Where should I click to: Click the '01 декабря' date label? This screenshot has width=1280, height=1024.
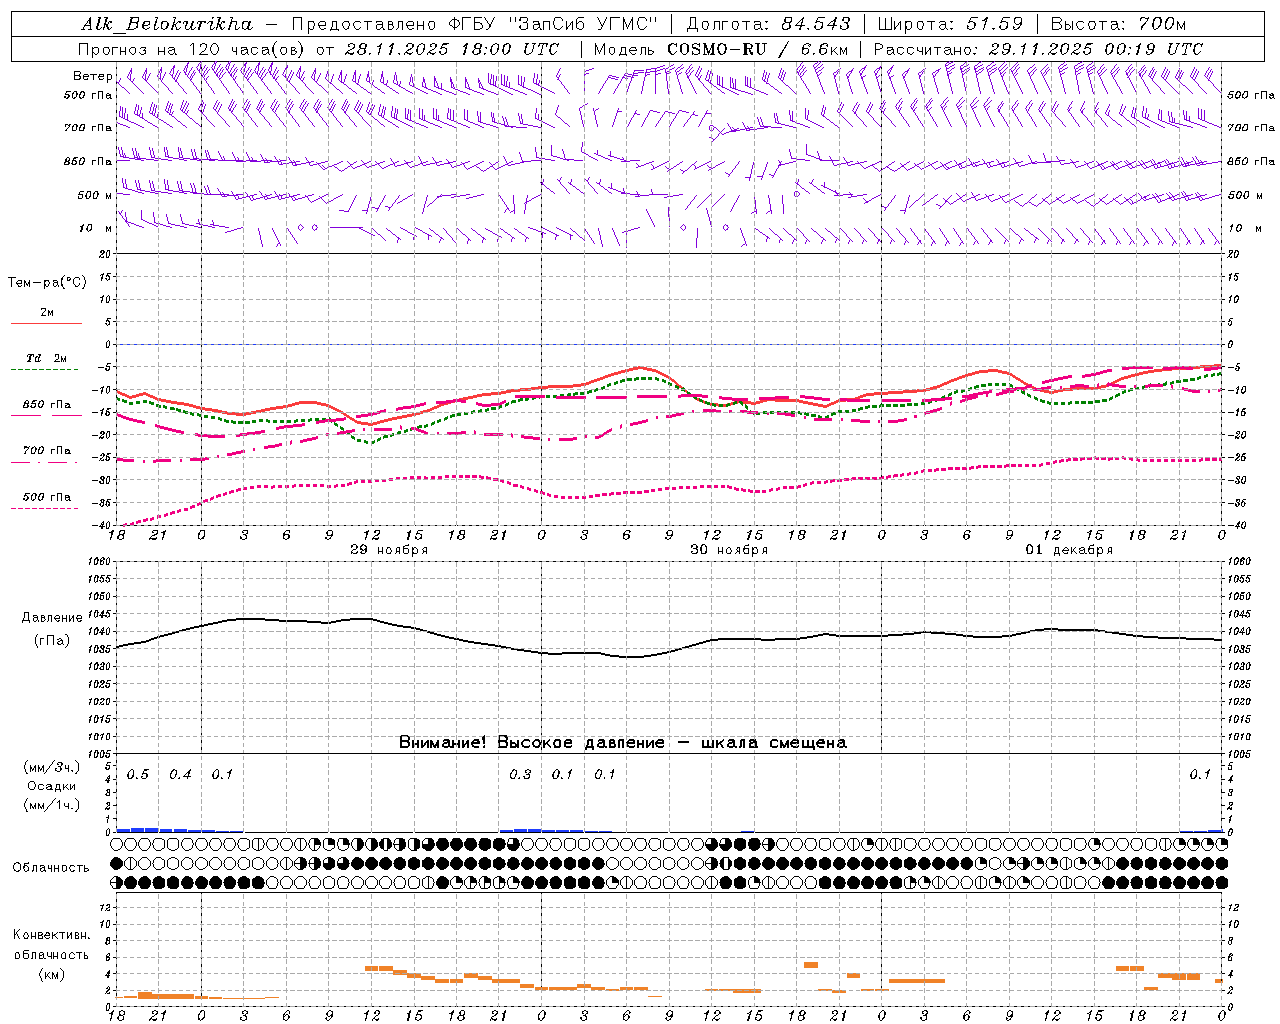[1069, 550]
